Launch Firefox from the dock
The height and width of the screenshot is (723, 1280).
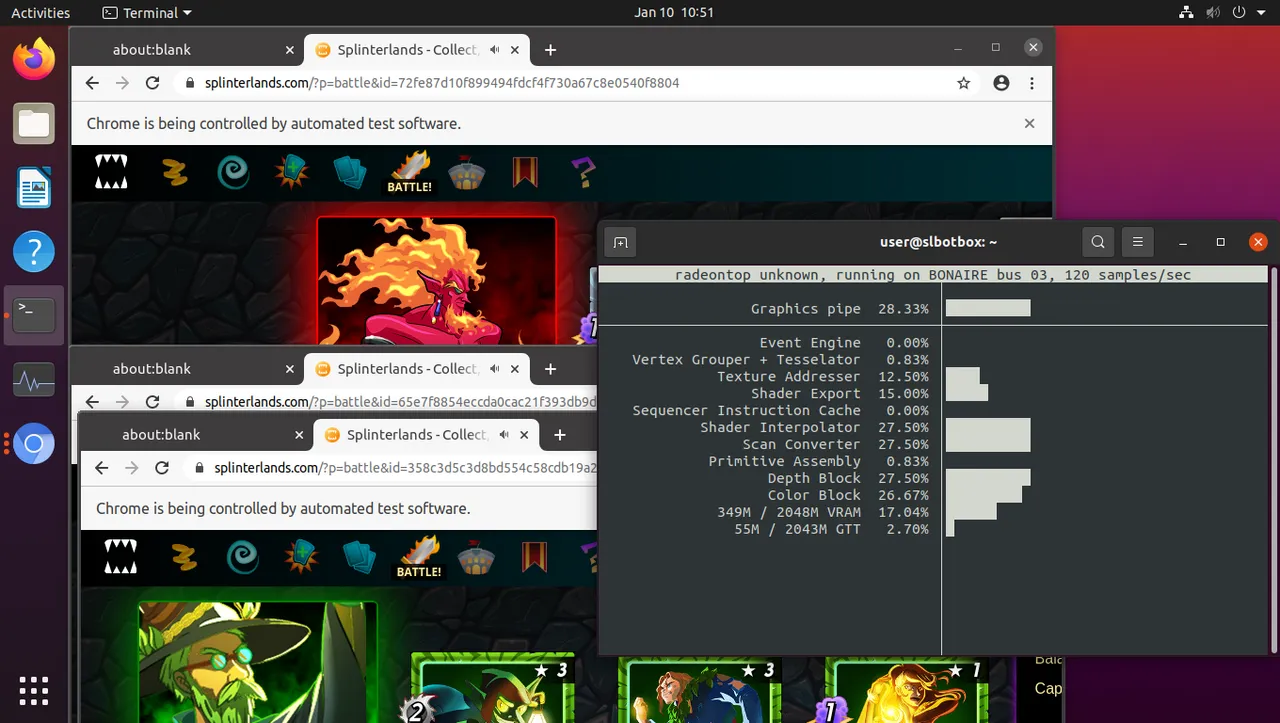click(34, 60)
